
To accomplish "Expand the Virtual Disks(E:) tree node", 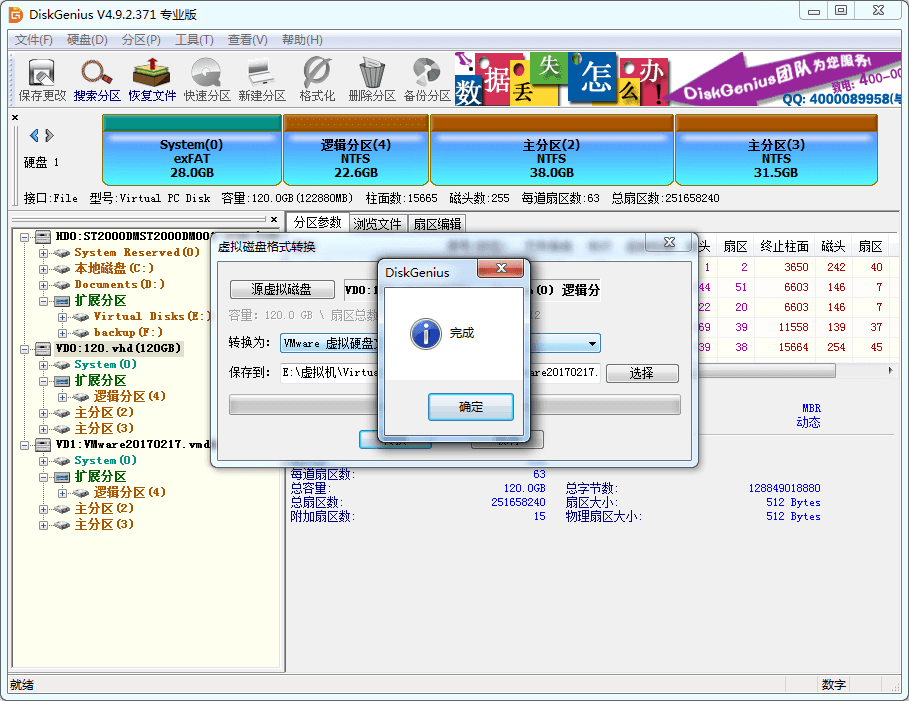I will coord(63,316).
